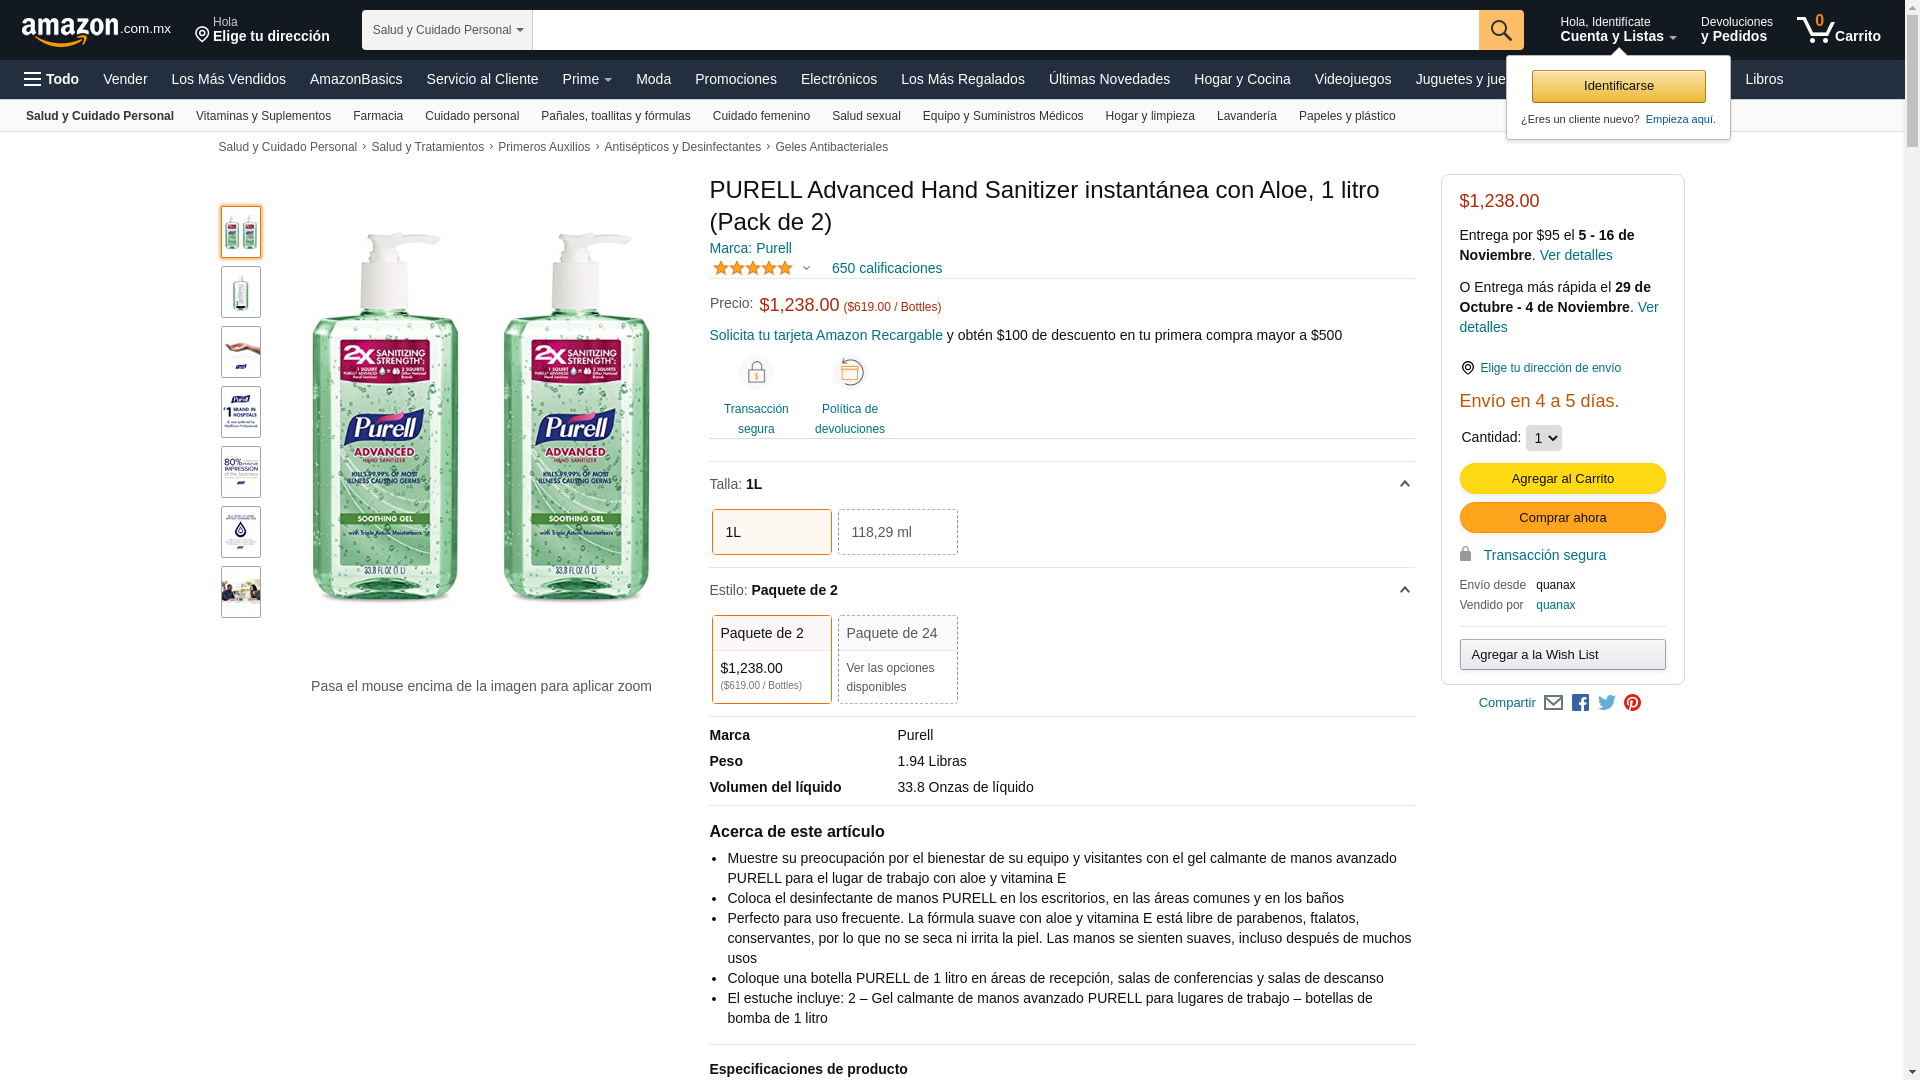This screenshot has width=1920, height=1080.
Task: Open the Cantidad quantity dropdown
Action: (x=1543, y=438)
